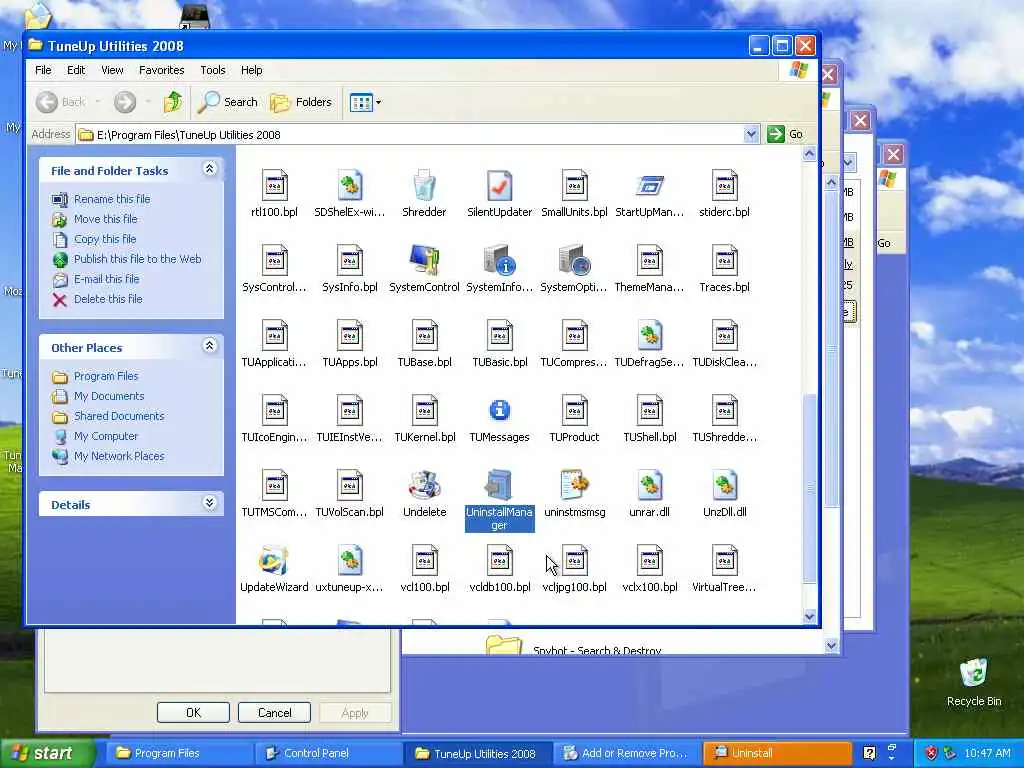Open Shared Documents in Other Places
Image resolution: width=1024 pixels, height=768 pixels.
[119, 416]
